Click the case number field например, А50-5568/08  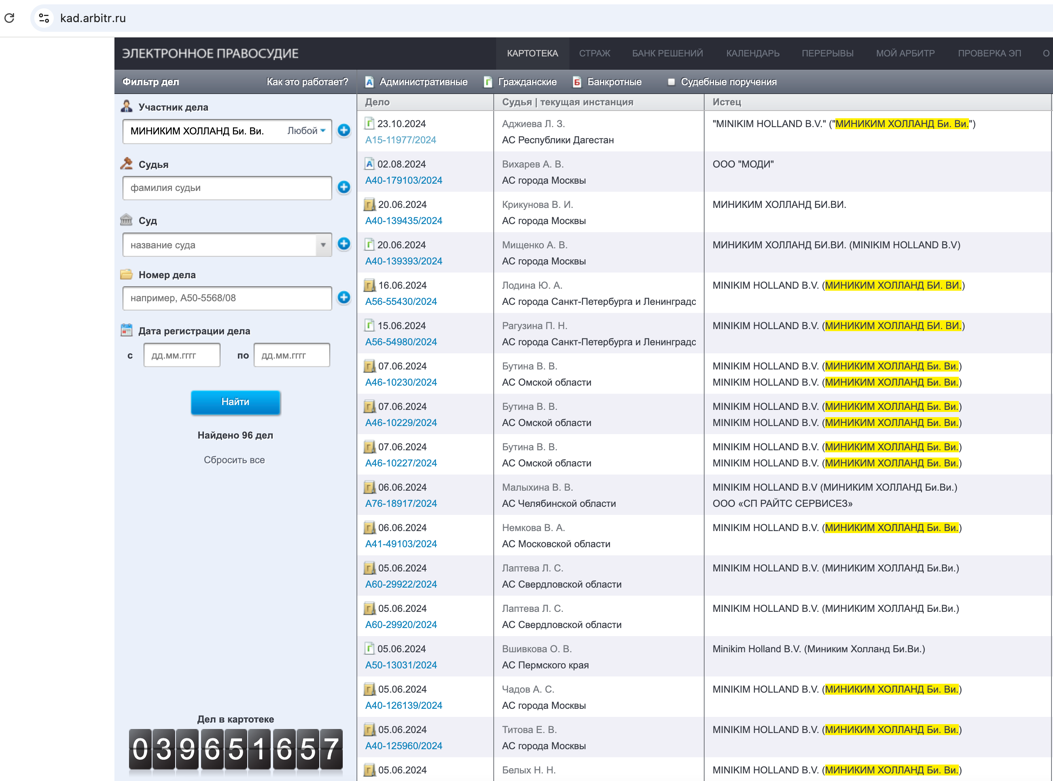[227, 298]
